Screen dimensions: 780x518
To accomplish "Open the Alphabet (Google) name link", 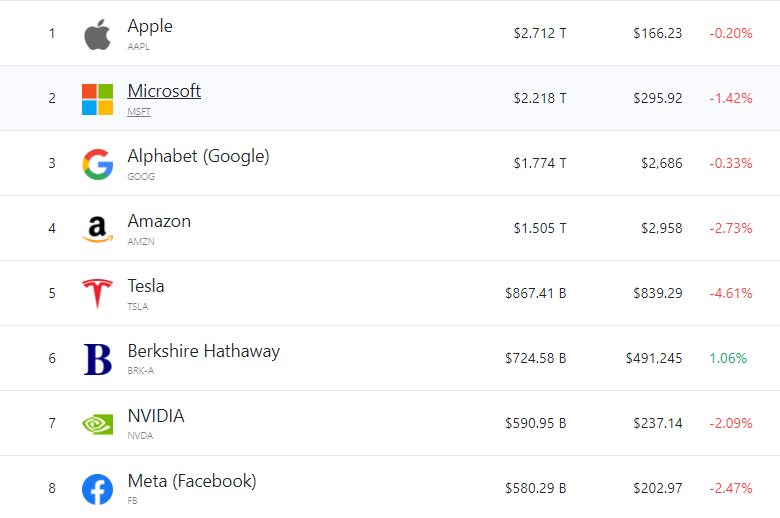I will (198, 156).
